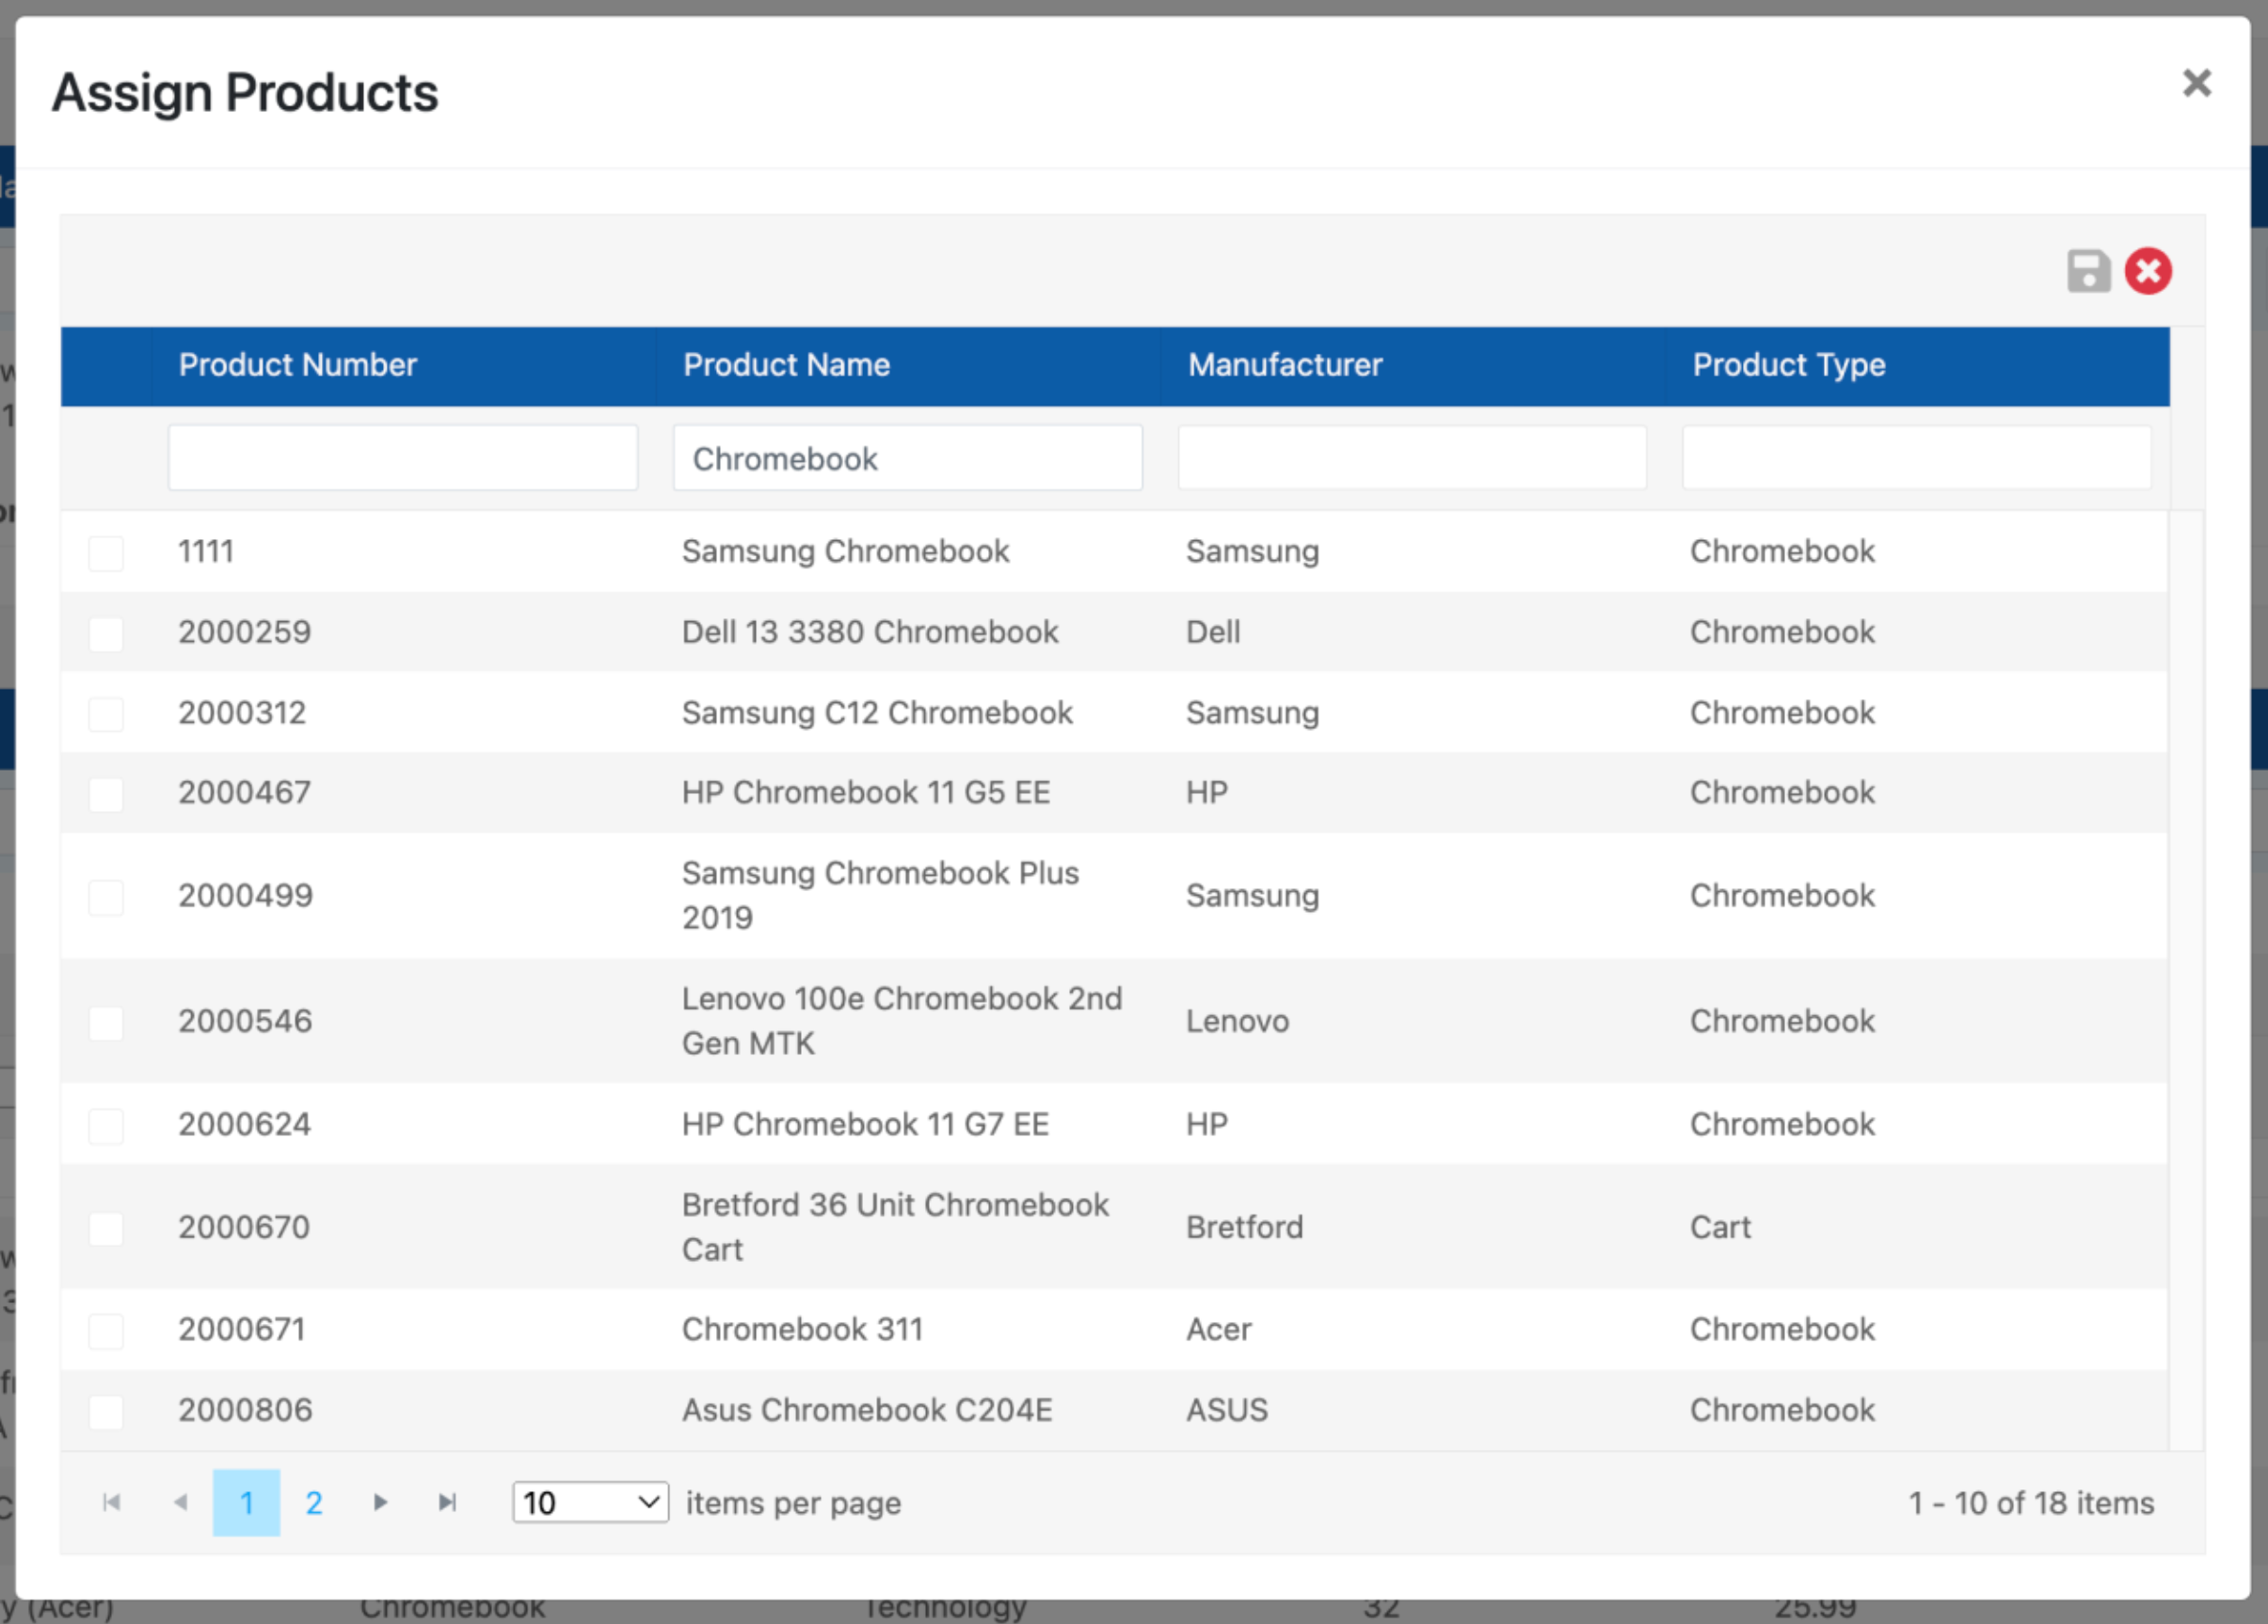Tick checkbox for HP Chromebook 11 G7 EE
Viewport: 2268px width, 1624px height.
[x=106, y=1126]
